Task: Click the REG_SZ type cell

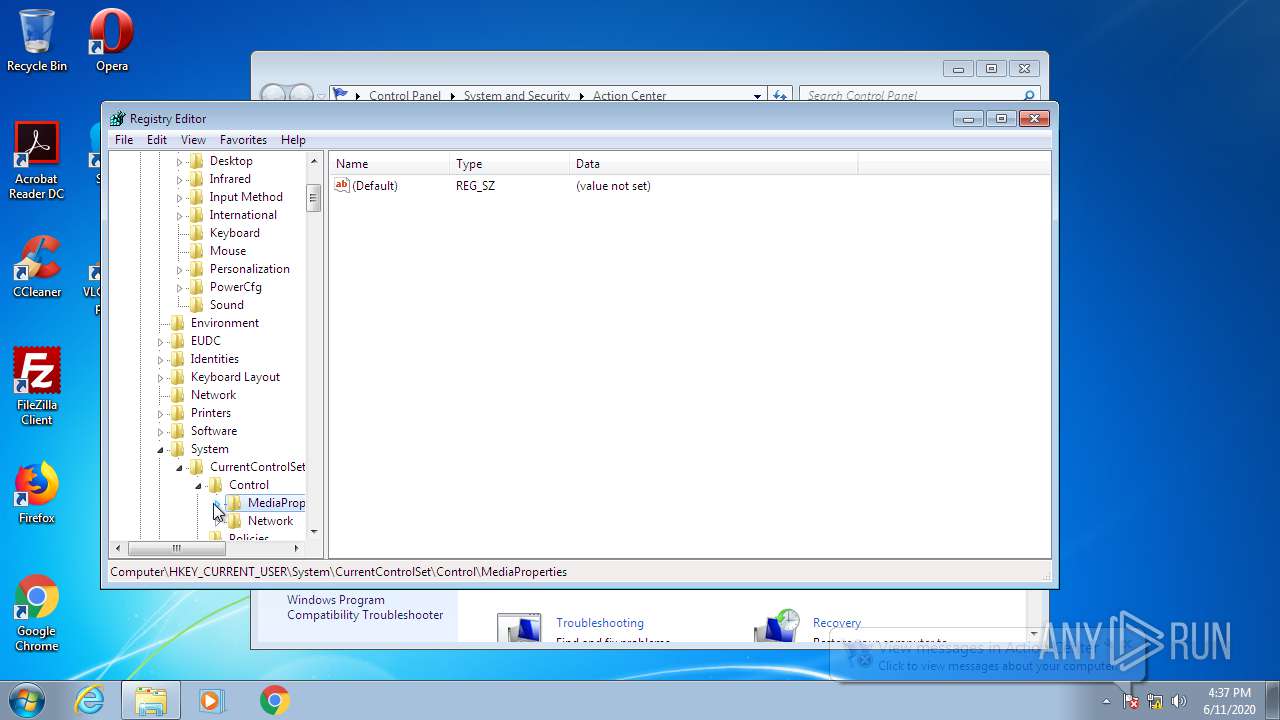Action: tap(475, 186)
